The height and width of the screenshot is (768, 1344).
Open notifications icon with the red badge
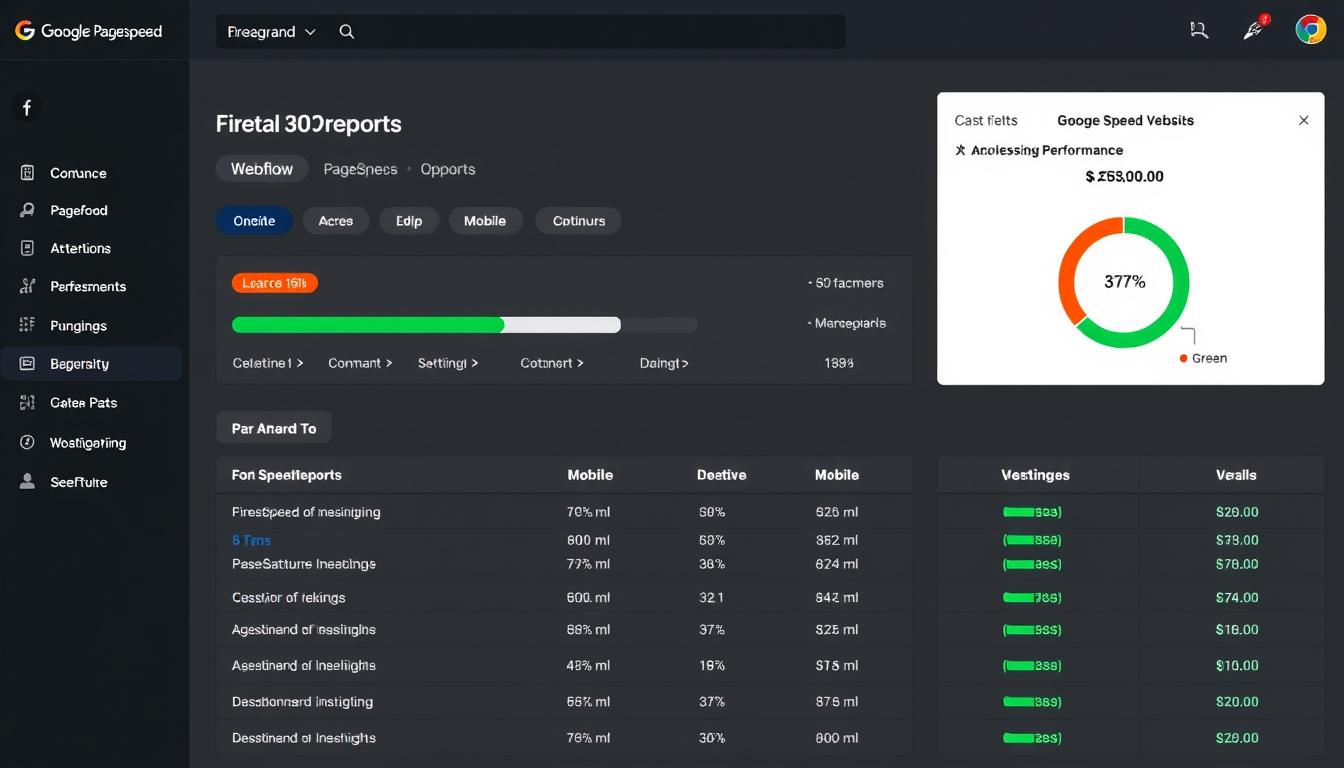(x=1255, y=28)
